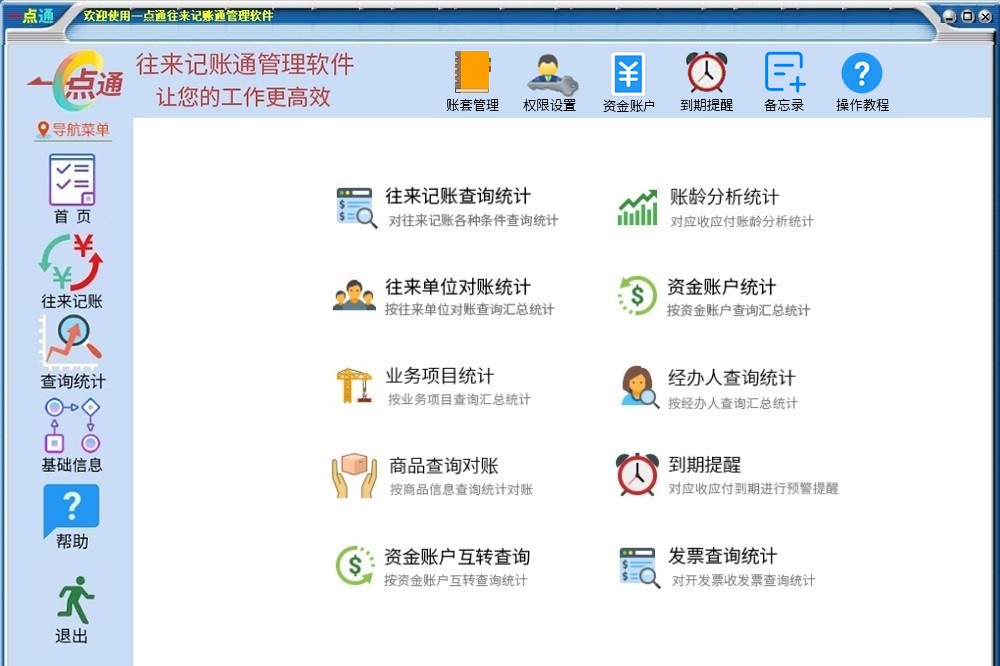Click description 按资金账户互转查询统计
Screen dimensions: 1000x666
pyautogui.click(x=455, y=580)
